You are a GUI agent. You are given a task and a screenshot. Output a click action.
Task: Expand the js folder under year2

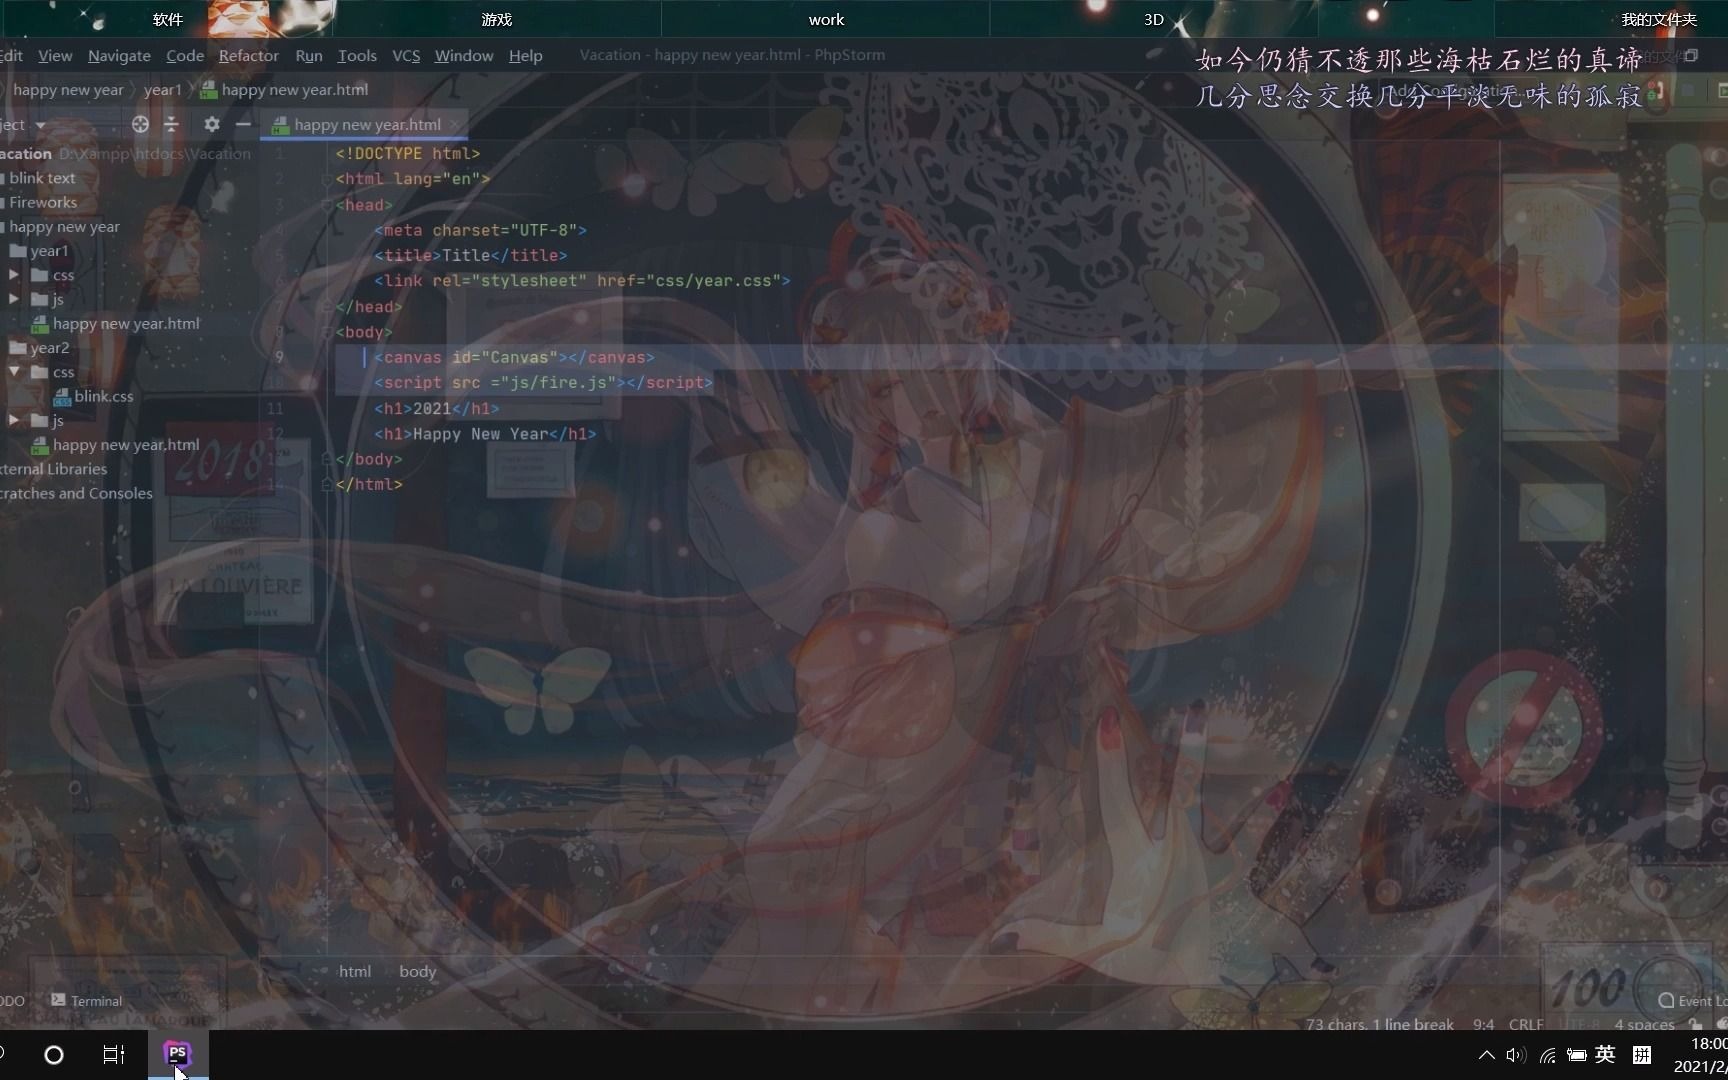point(14,421)
